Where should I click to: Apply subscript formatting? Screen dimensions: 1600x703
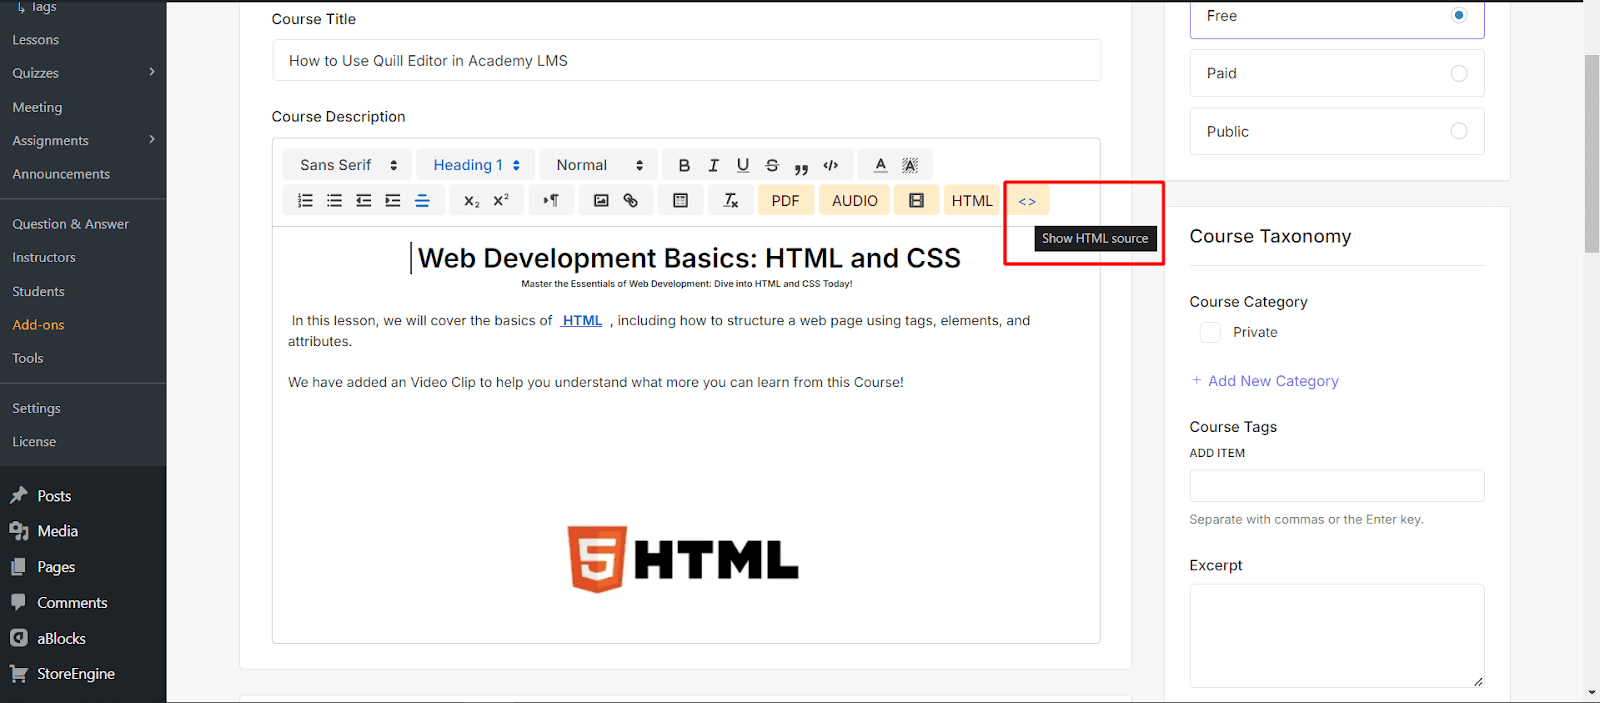pyautogui.click(x=471, y=201)
